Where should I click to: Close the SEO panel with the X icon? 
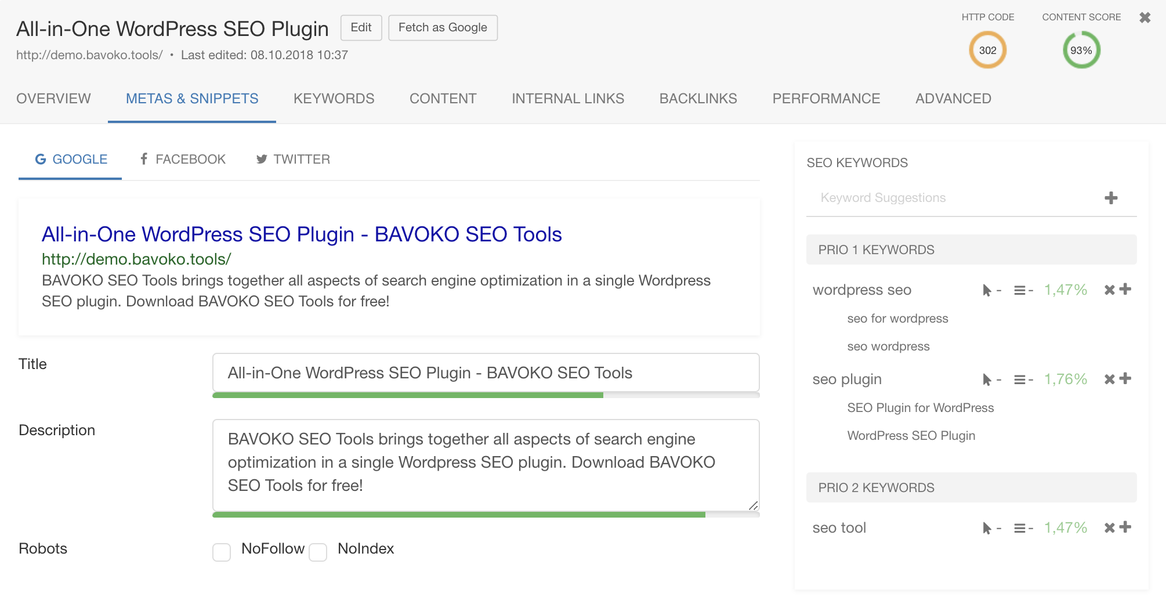pos(1145,17)
